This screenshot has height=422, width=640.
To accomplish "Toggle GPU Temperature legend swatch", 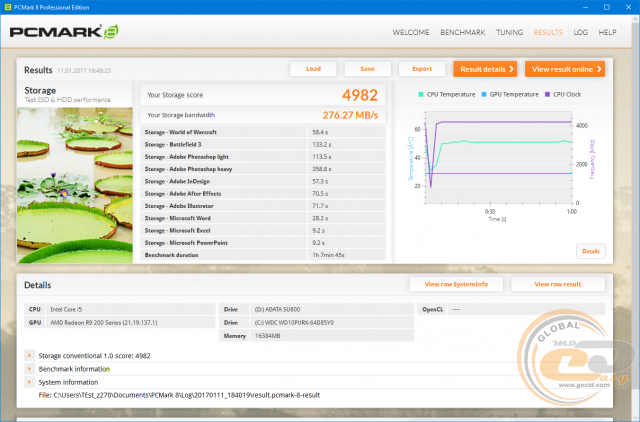I will click(x=484, y=94).
